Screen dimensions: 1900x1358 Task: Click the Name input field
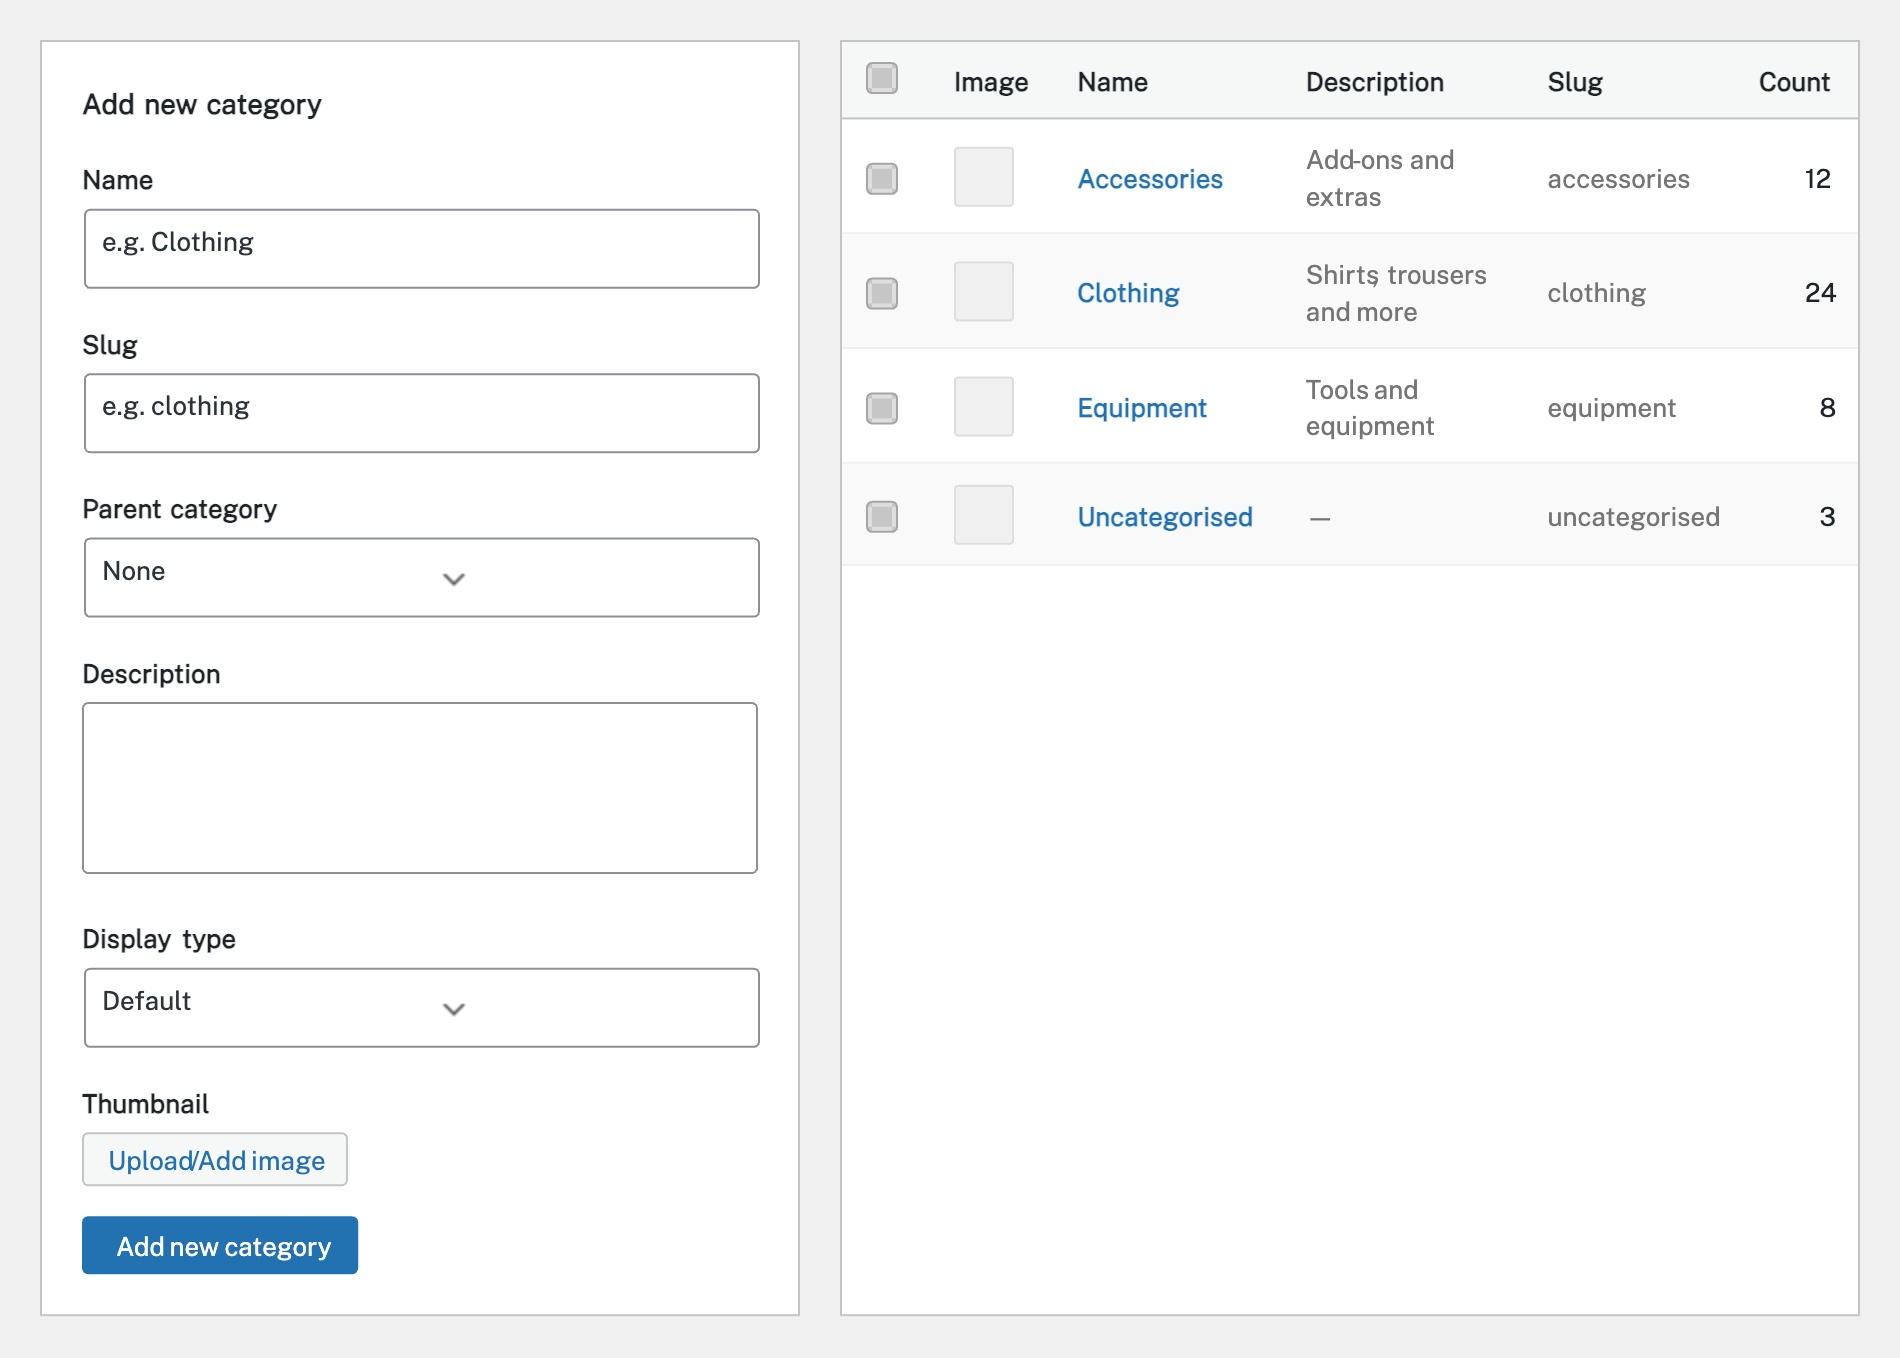click(x=422, y=248)
